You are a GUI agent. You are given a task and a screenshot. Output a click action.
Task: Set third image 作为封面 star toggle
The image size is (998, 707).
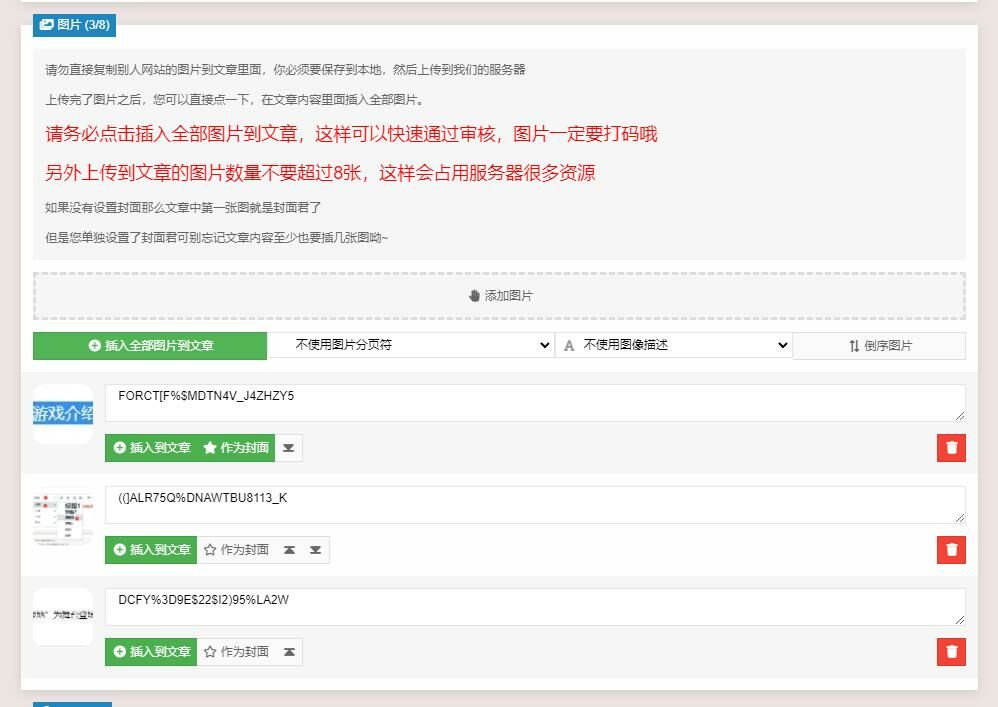pos(236,652)
